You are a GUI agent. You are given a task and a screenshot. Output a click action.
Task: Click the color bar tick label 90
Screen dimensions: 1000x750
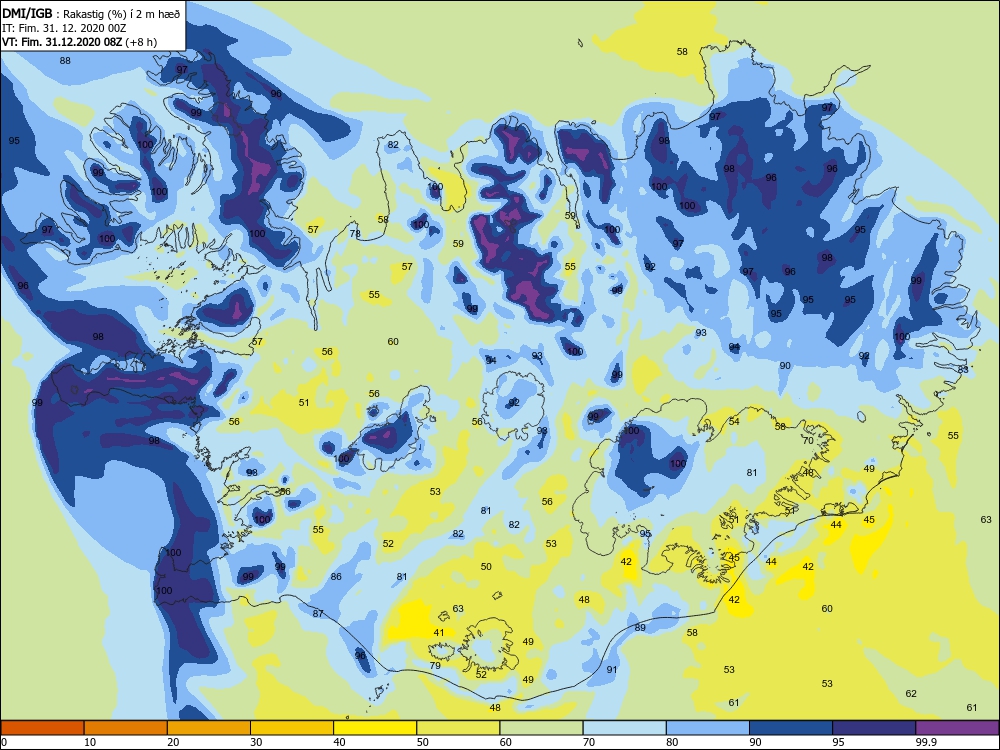tap(755, 742)
